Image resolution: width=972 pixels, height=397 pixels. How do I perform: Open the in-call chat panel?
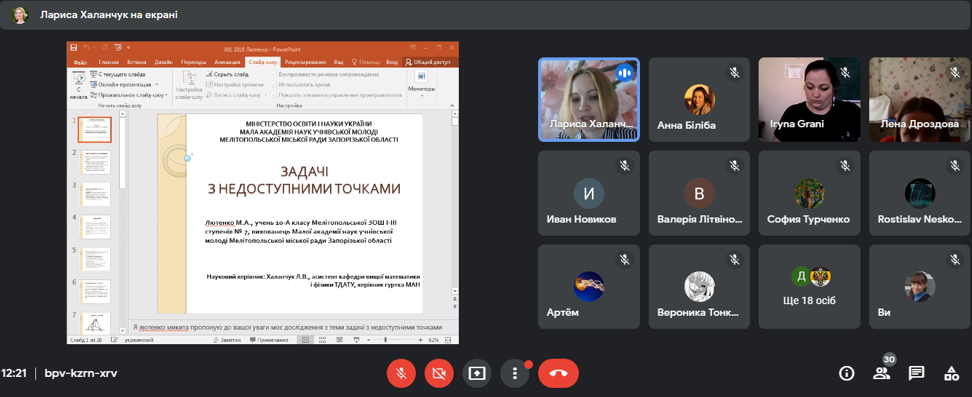coord(916,373)
